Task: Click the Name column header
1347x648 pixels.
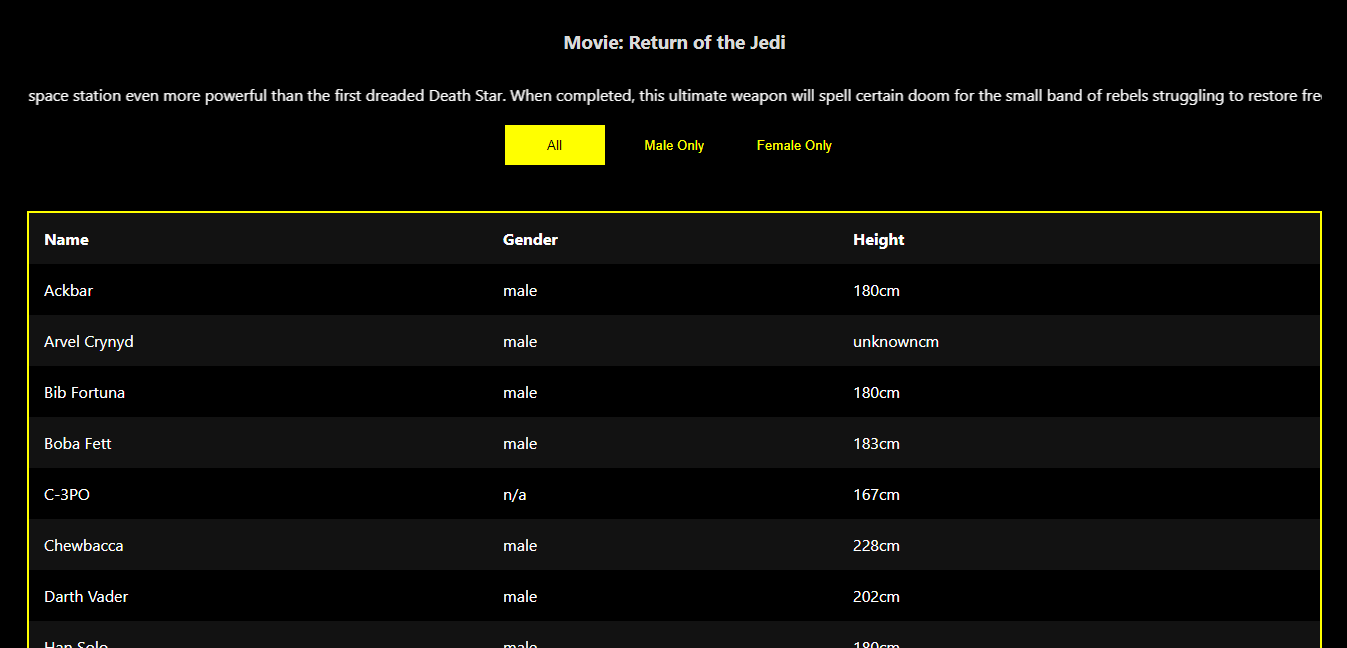Action: (x=66, y=239)
